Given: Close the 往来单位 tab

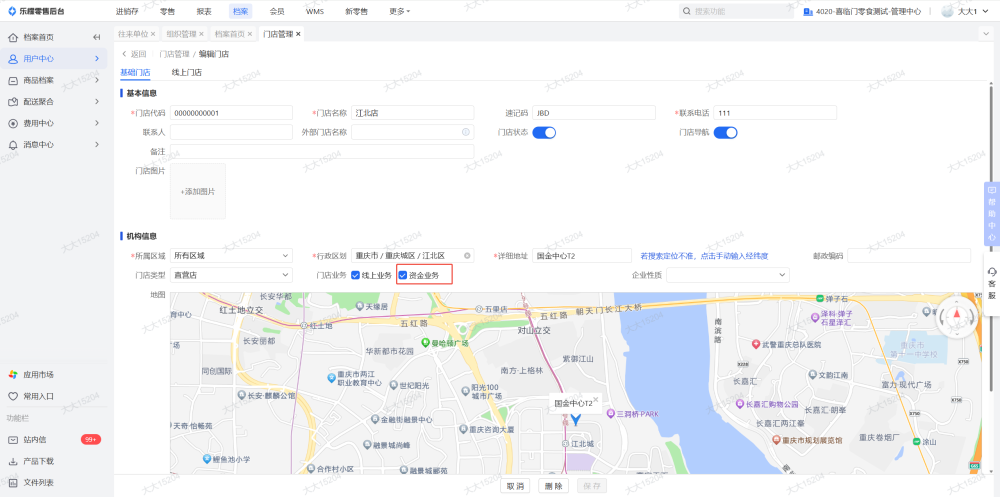Looking at the screenshot, I should coord(152,34).
